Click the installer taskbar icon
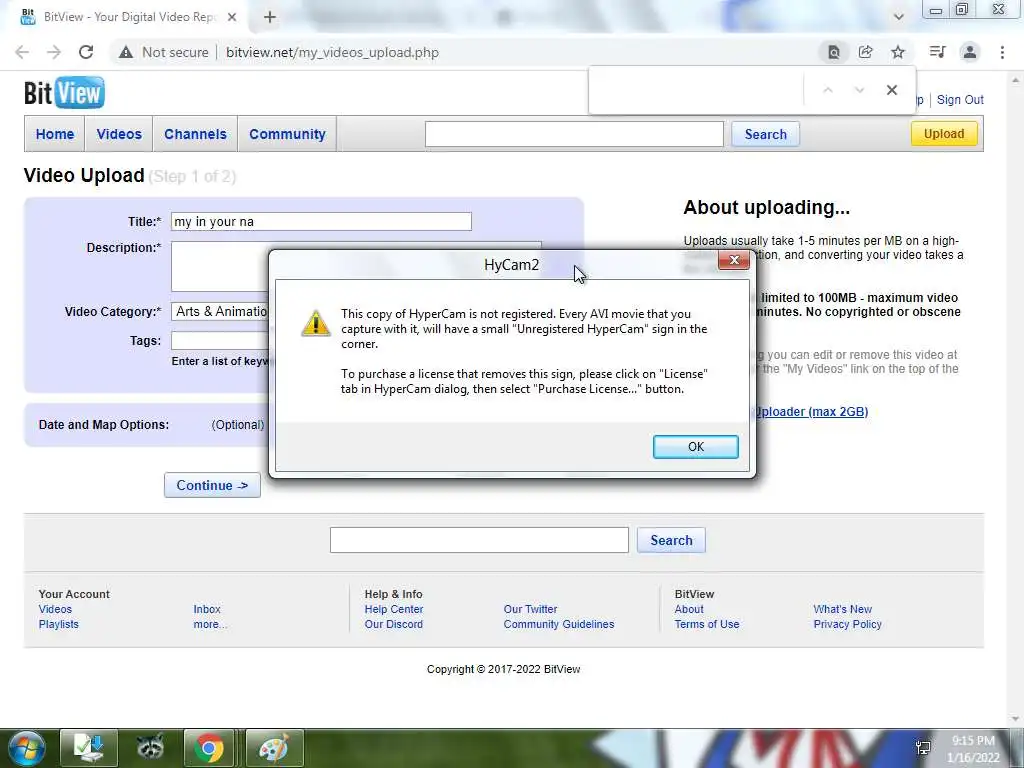The width and height of the screenshot is (1024, 768). pyautogui.click(x=89, y=748)
